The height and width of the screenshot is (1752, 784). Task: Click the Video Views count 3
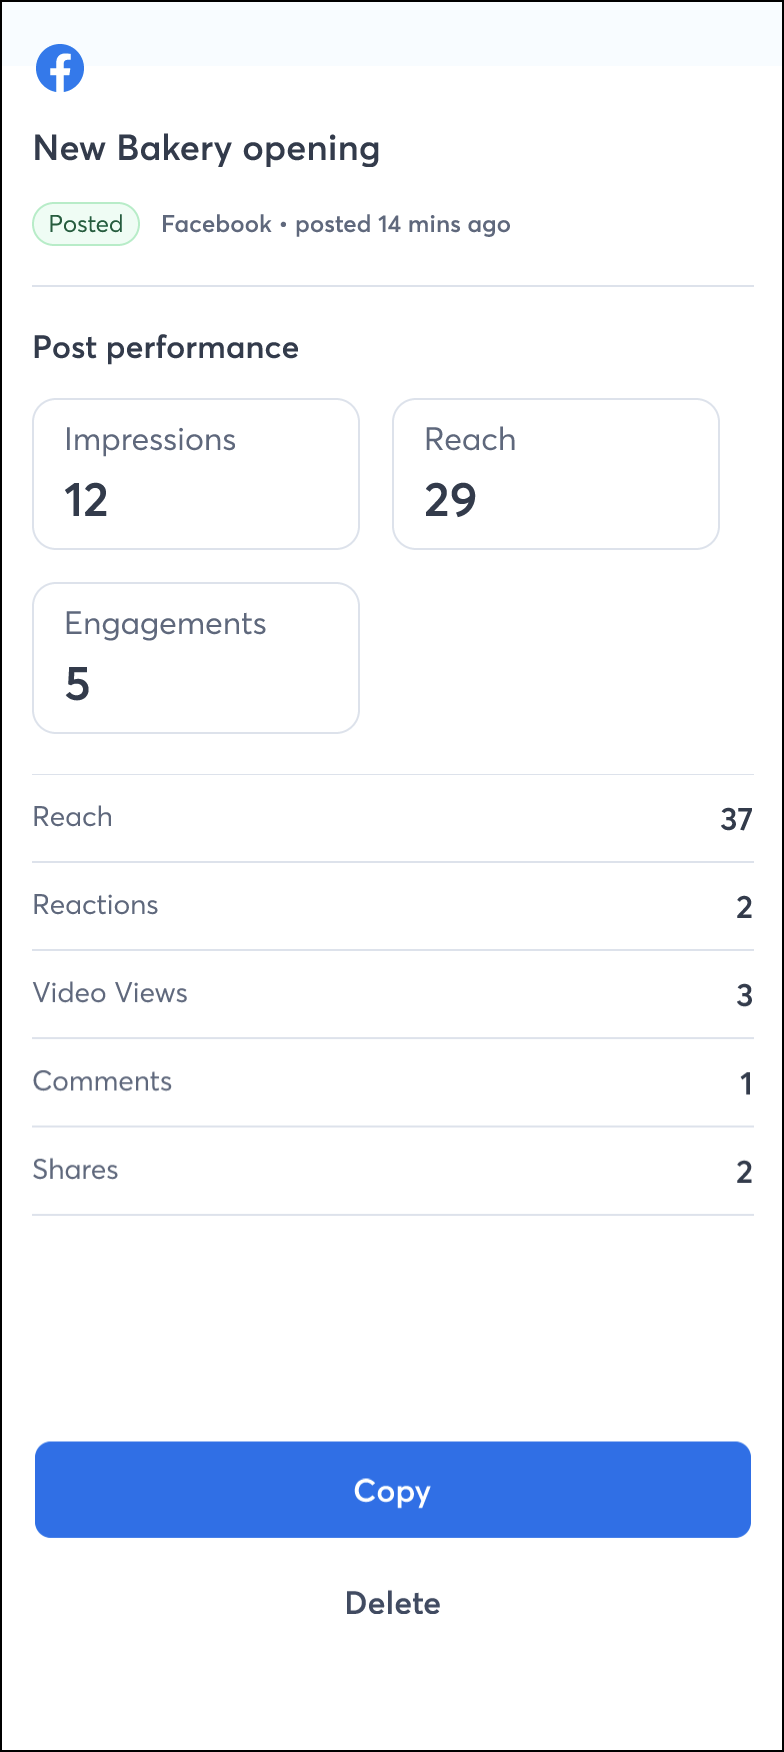[744, 995]
